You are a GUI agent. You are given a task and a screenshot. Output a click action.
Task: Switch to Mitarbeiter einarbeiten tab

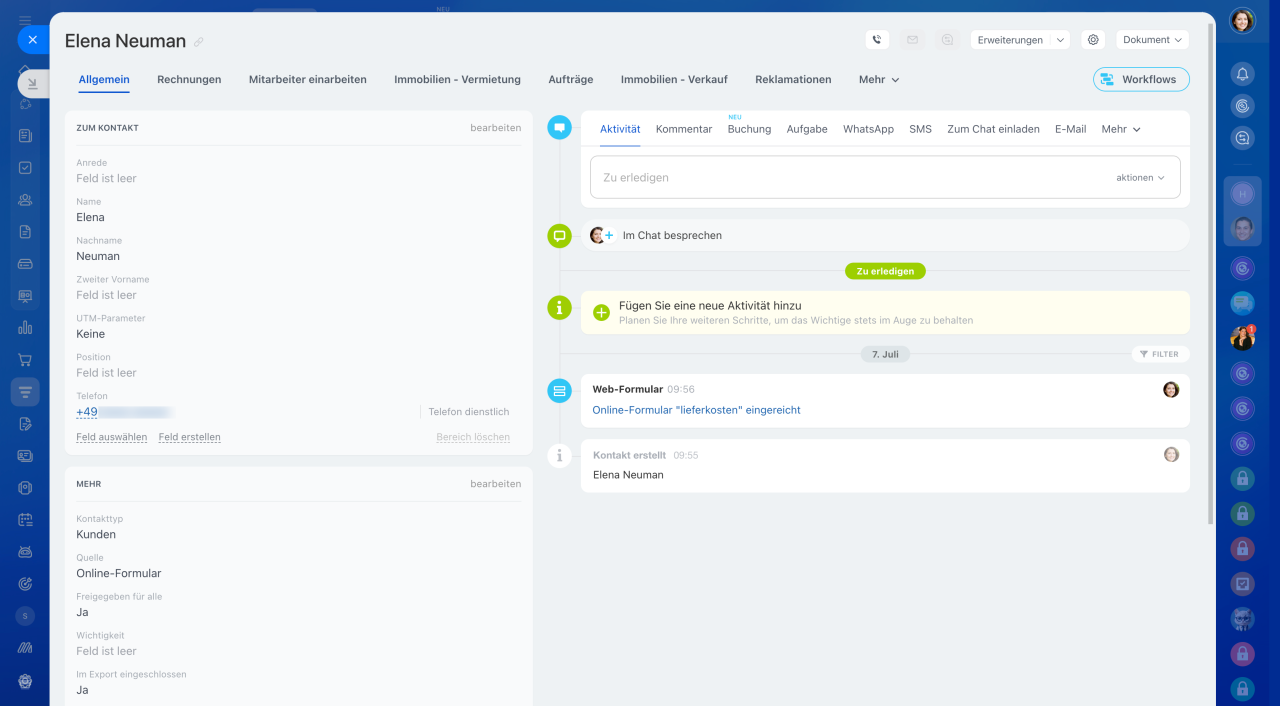click(x=308, y=79)
